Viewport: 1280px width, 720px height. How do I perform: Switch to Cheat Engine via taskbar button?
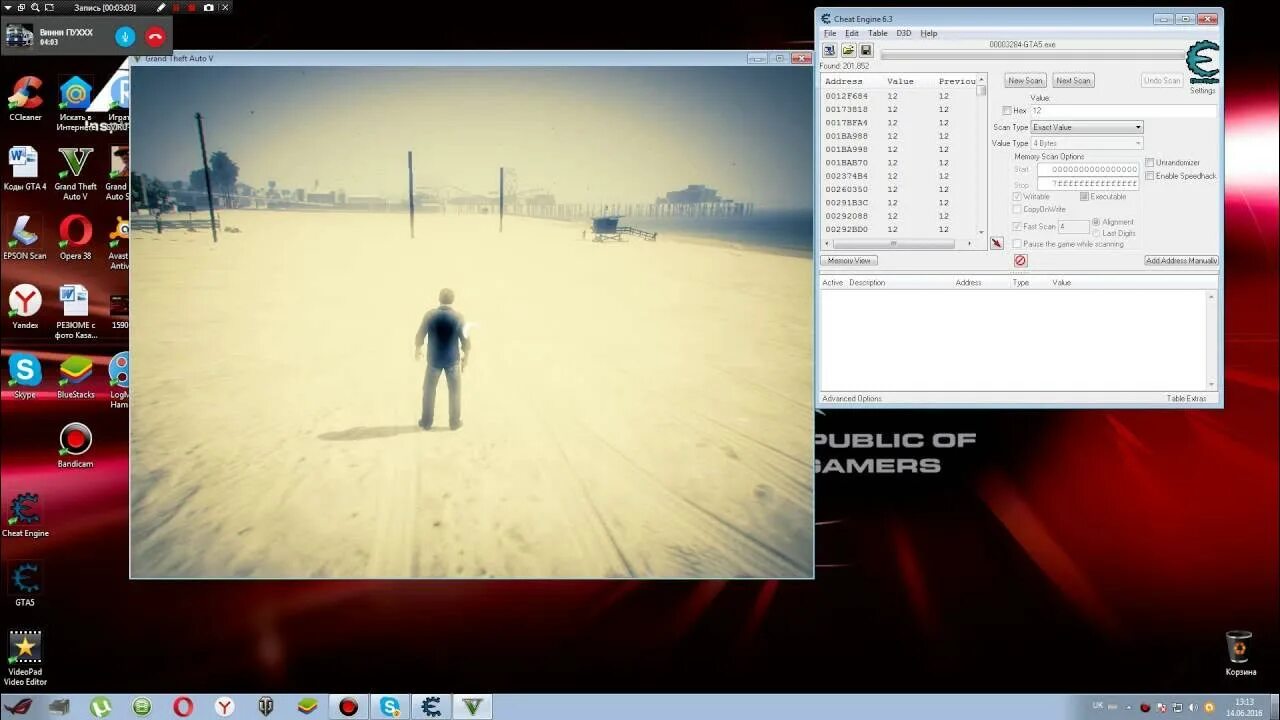431,707
